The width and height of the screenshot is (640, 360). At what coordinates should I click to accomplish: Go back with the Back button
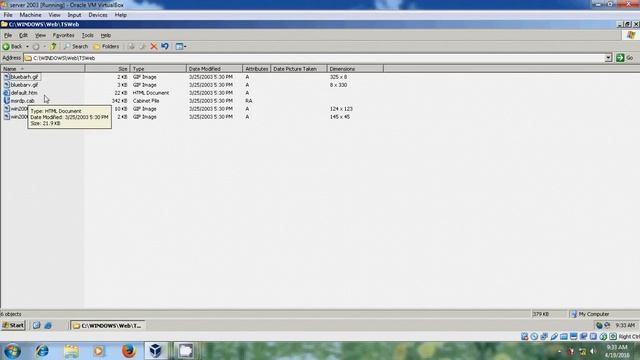click(12, 47)
